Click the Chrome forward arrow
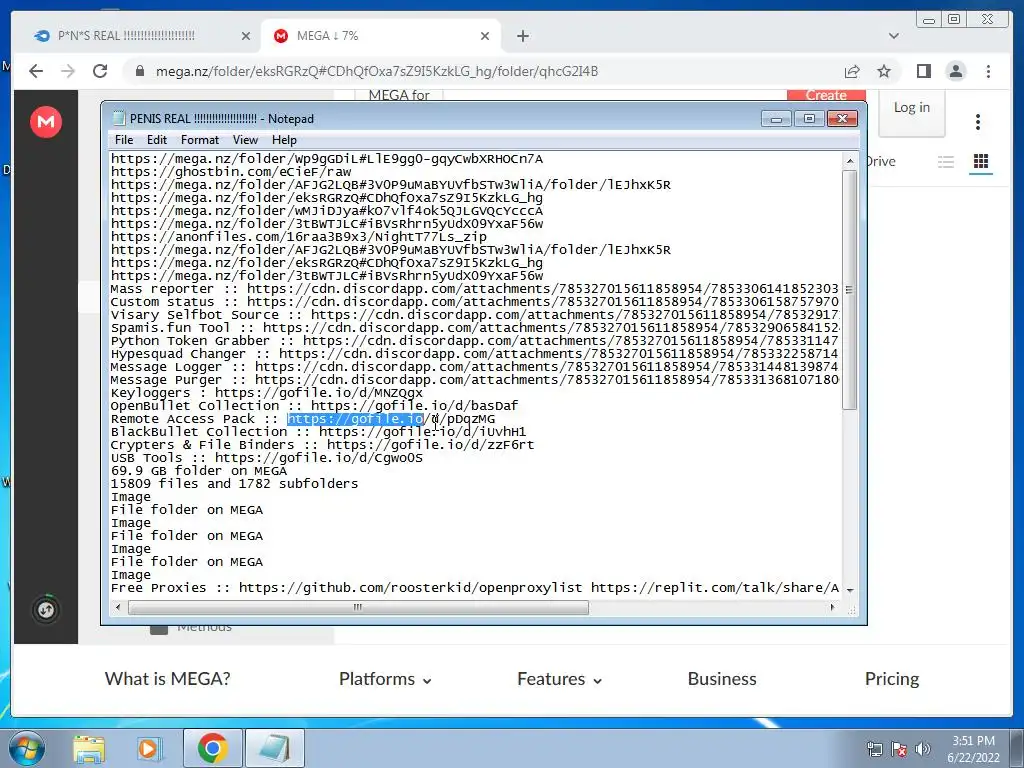The height and width of the screenshot is (768, 1024). tap(68, 71)
